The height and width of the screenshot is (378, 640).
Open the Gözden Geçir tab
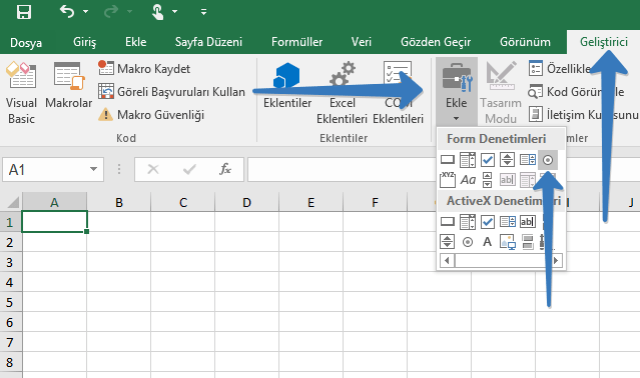[436, 42]
